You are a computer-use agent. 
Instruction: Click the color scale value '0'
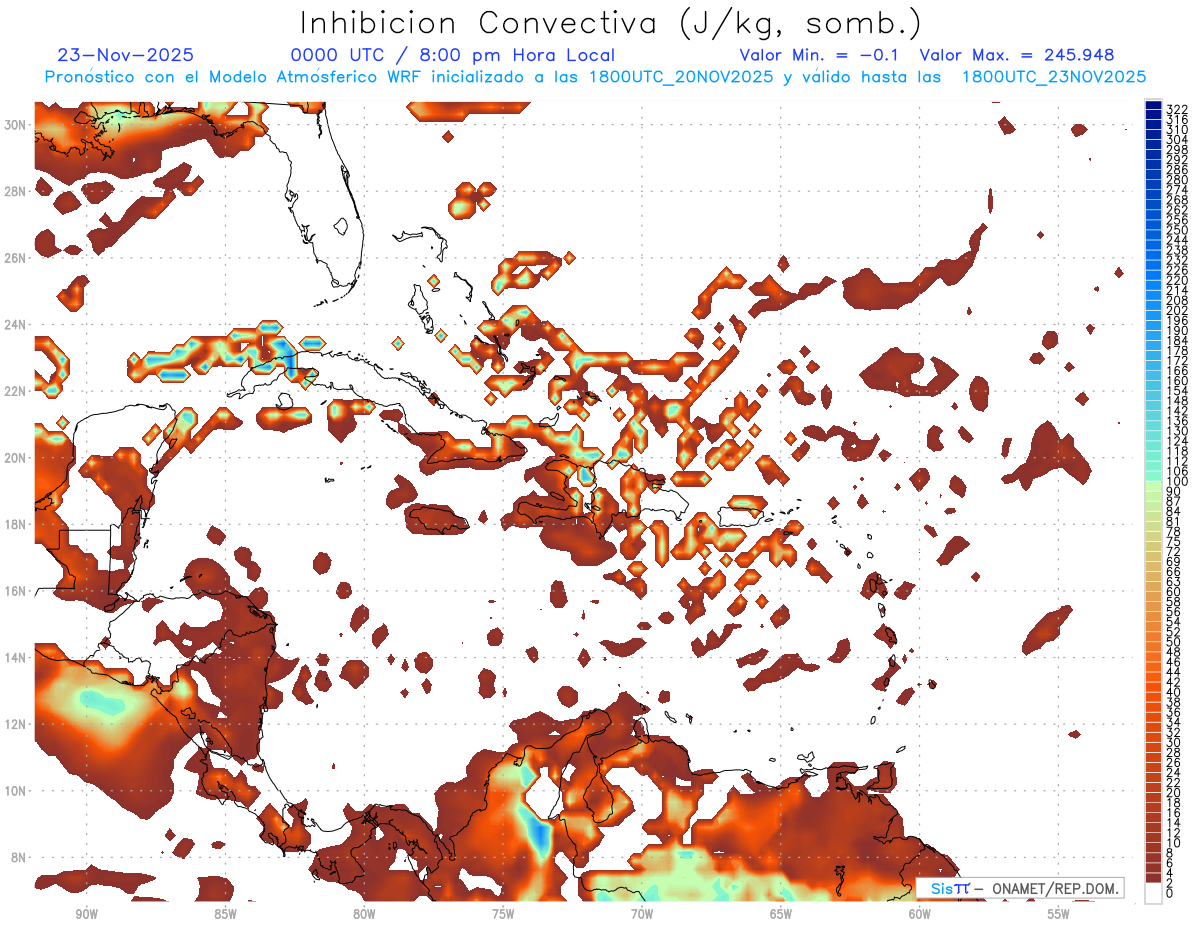1170,893
